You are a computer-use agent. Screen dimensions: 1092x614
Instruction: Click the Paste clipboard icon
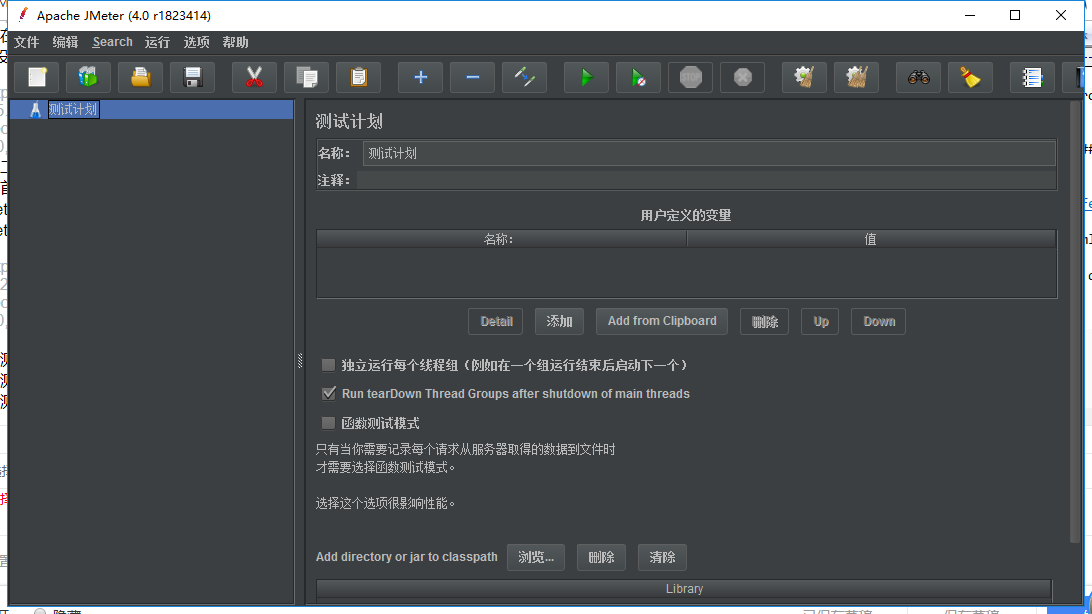(359, 77)
